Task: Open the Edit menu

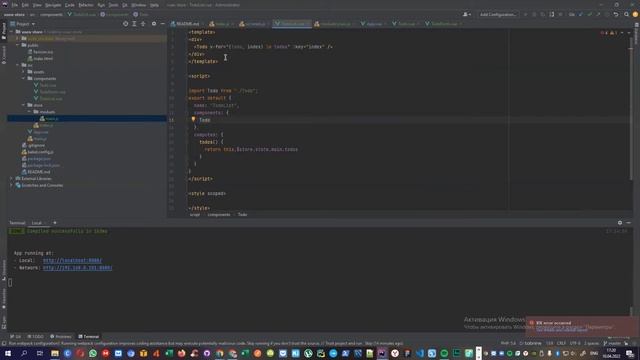Action: [25, 5]
